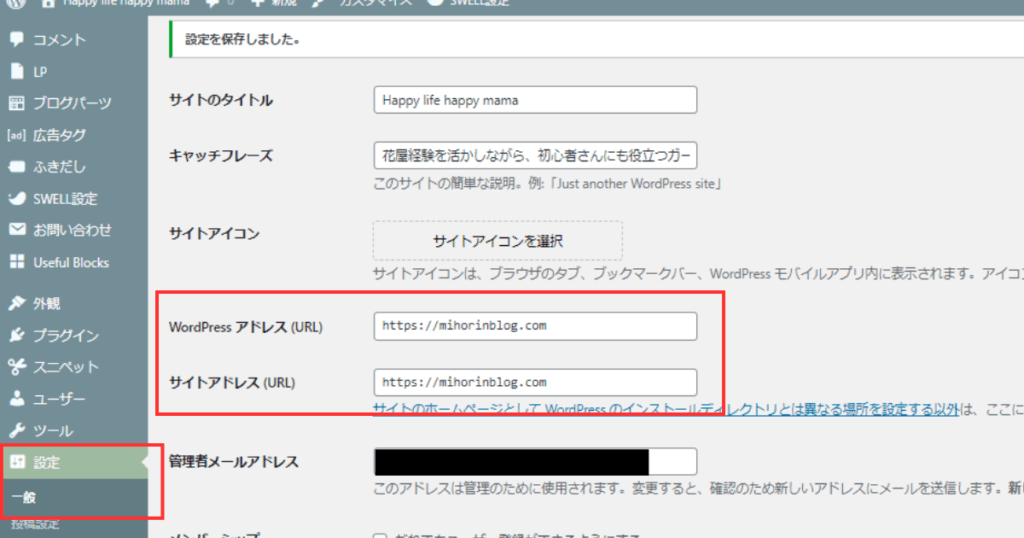
Task: Click the スニペット scissors icon
Action: [x=16, y=367]
